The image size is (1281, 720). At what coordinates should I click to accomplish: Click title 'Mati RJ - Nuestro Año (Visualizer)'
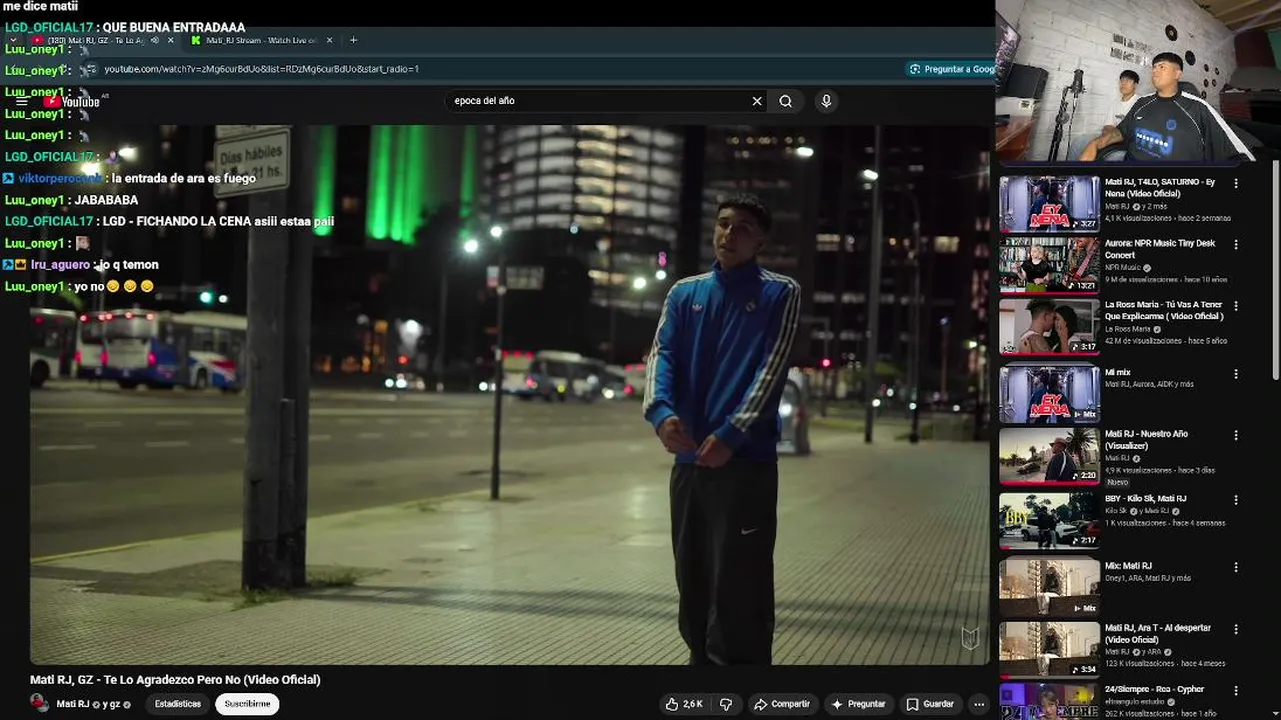click(1146, 440)
